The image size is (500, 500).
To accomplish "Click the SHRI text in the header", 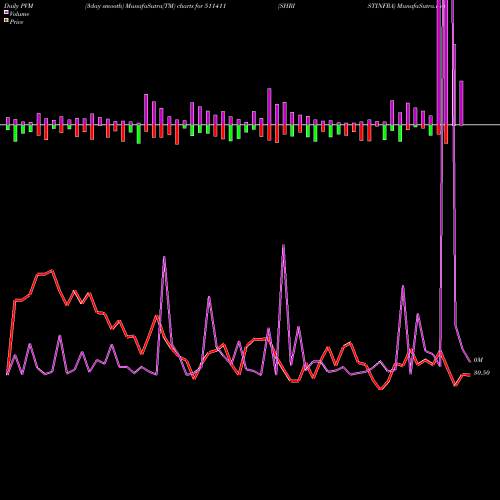I will pyautogui.click(x=287, y=6).
